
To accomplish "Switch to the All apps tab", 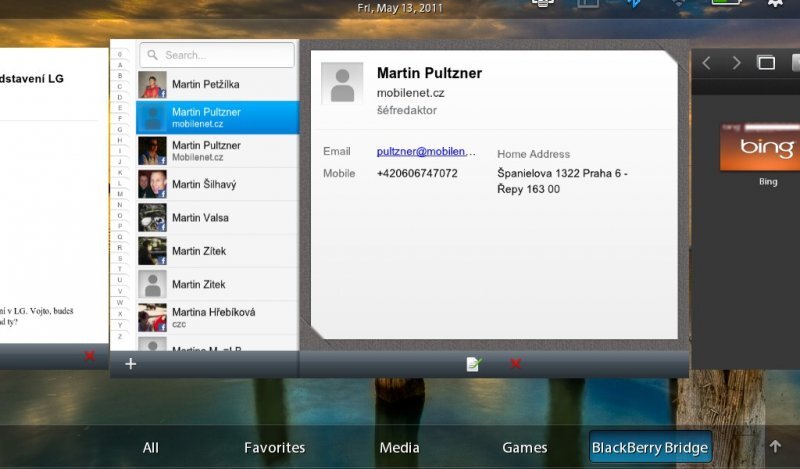I will point(151,448).
